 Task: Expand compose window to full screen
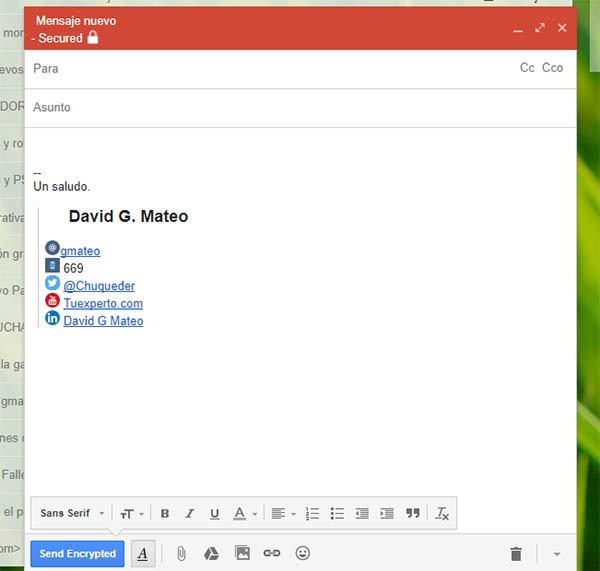(540, 28)
